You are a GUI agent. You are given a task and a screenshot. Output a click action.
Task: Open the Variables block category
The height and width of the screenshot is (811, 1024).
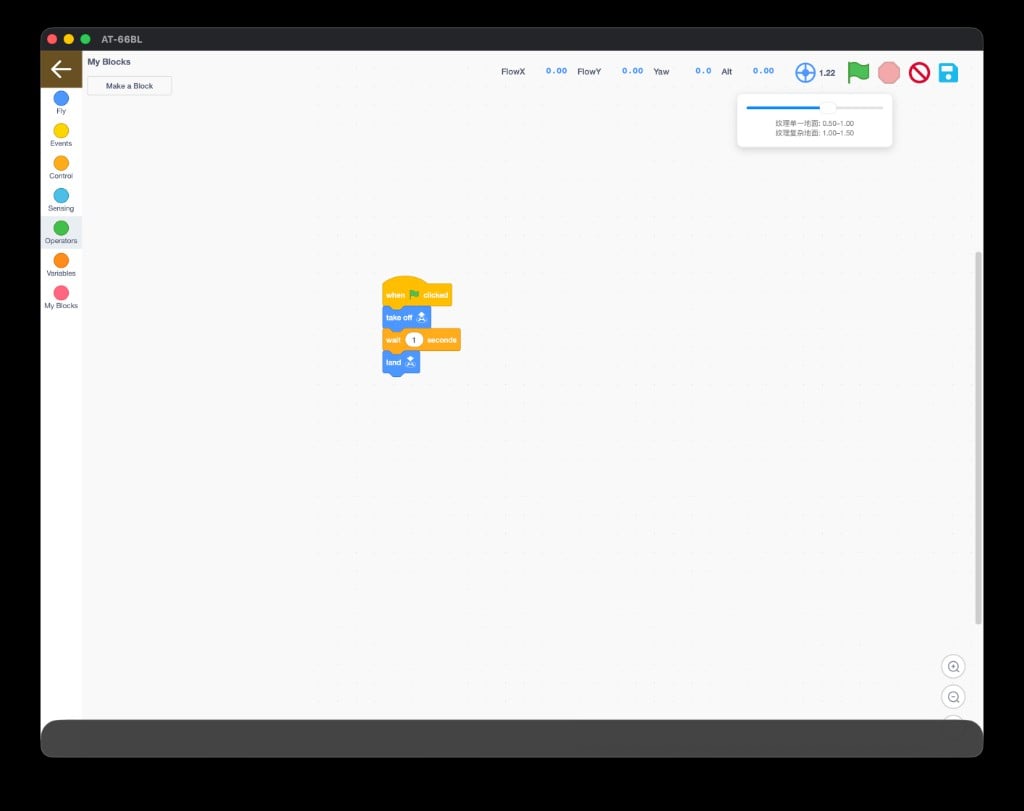click(x=61, y=265)
